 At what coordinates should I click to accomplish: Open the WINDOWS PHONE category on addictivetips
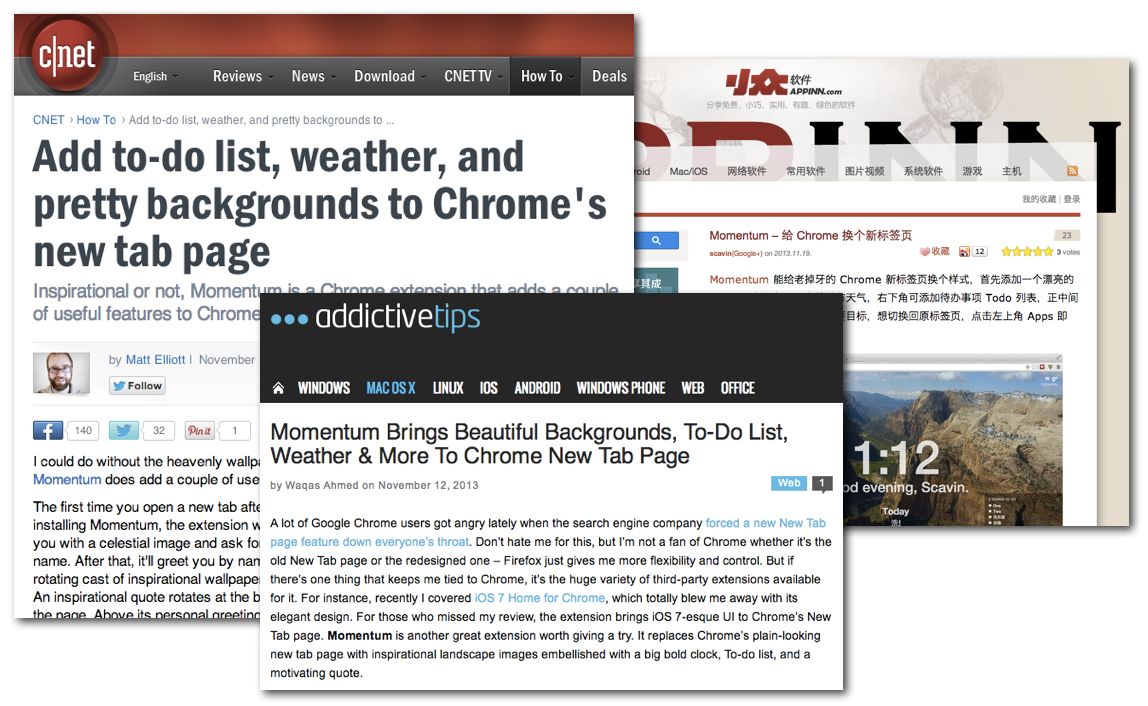pyautogui.click(x=621, y=388)
